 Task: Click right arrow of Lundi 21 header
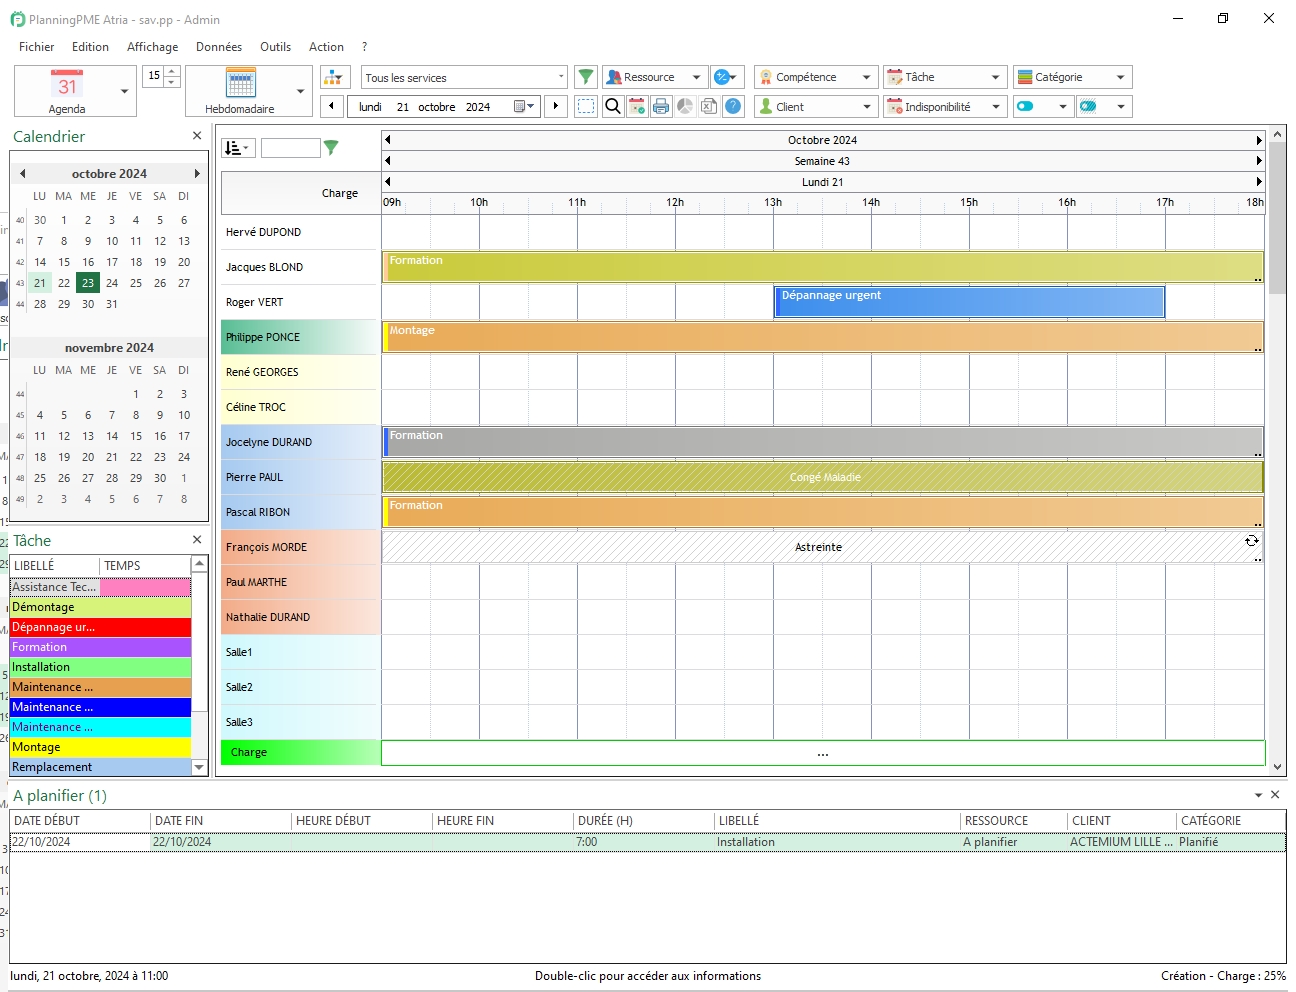1259,182
